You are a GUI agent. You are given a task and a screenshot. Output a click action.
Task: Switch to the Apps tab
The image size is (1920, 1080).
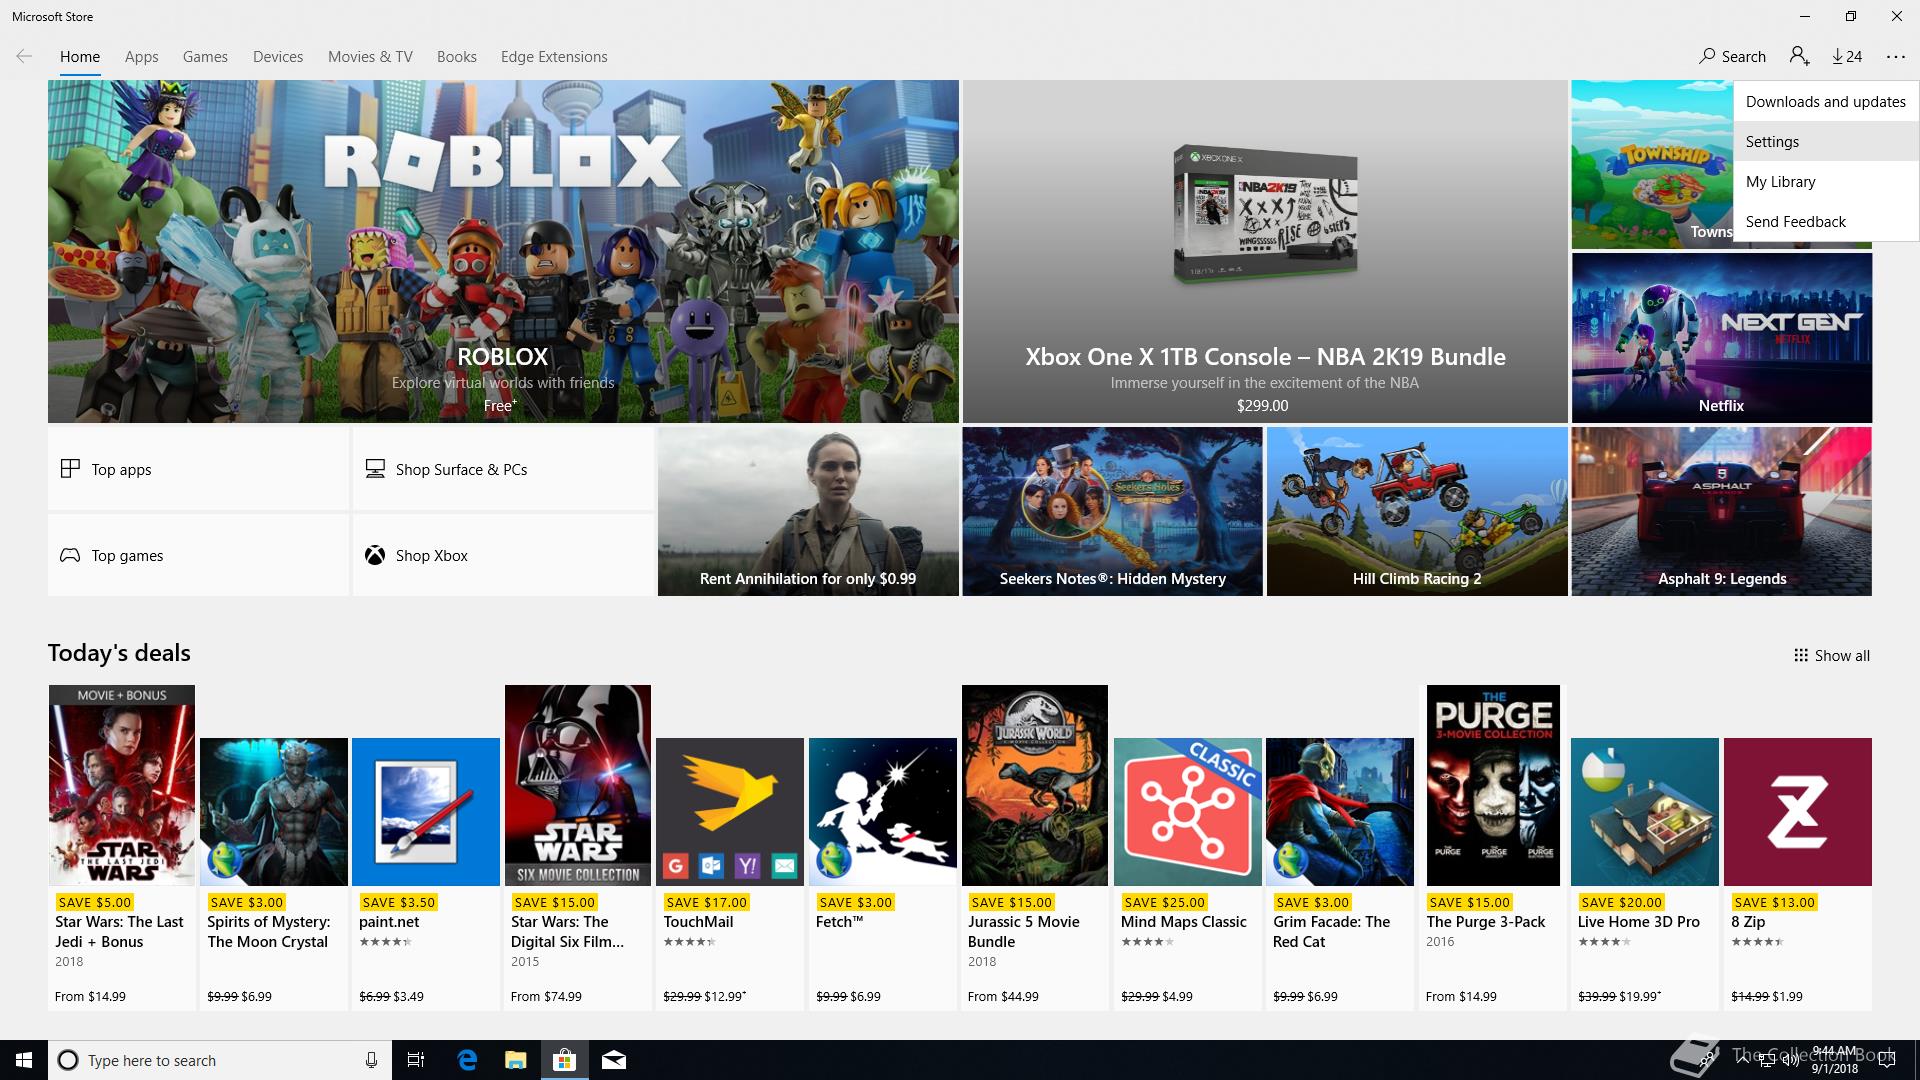141,57
